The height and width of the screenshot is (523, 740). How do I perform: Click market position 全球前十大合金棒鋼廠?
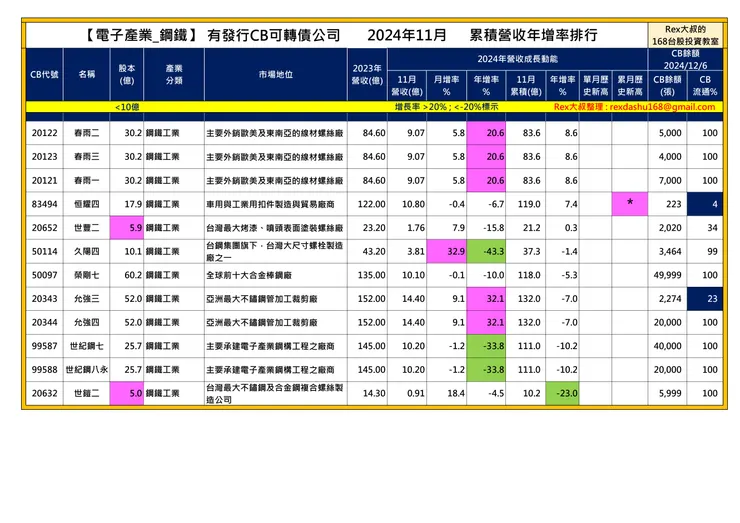[x=249, y=275]
